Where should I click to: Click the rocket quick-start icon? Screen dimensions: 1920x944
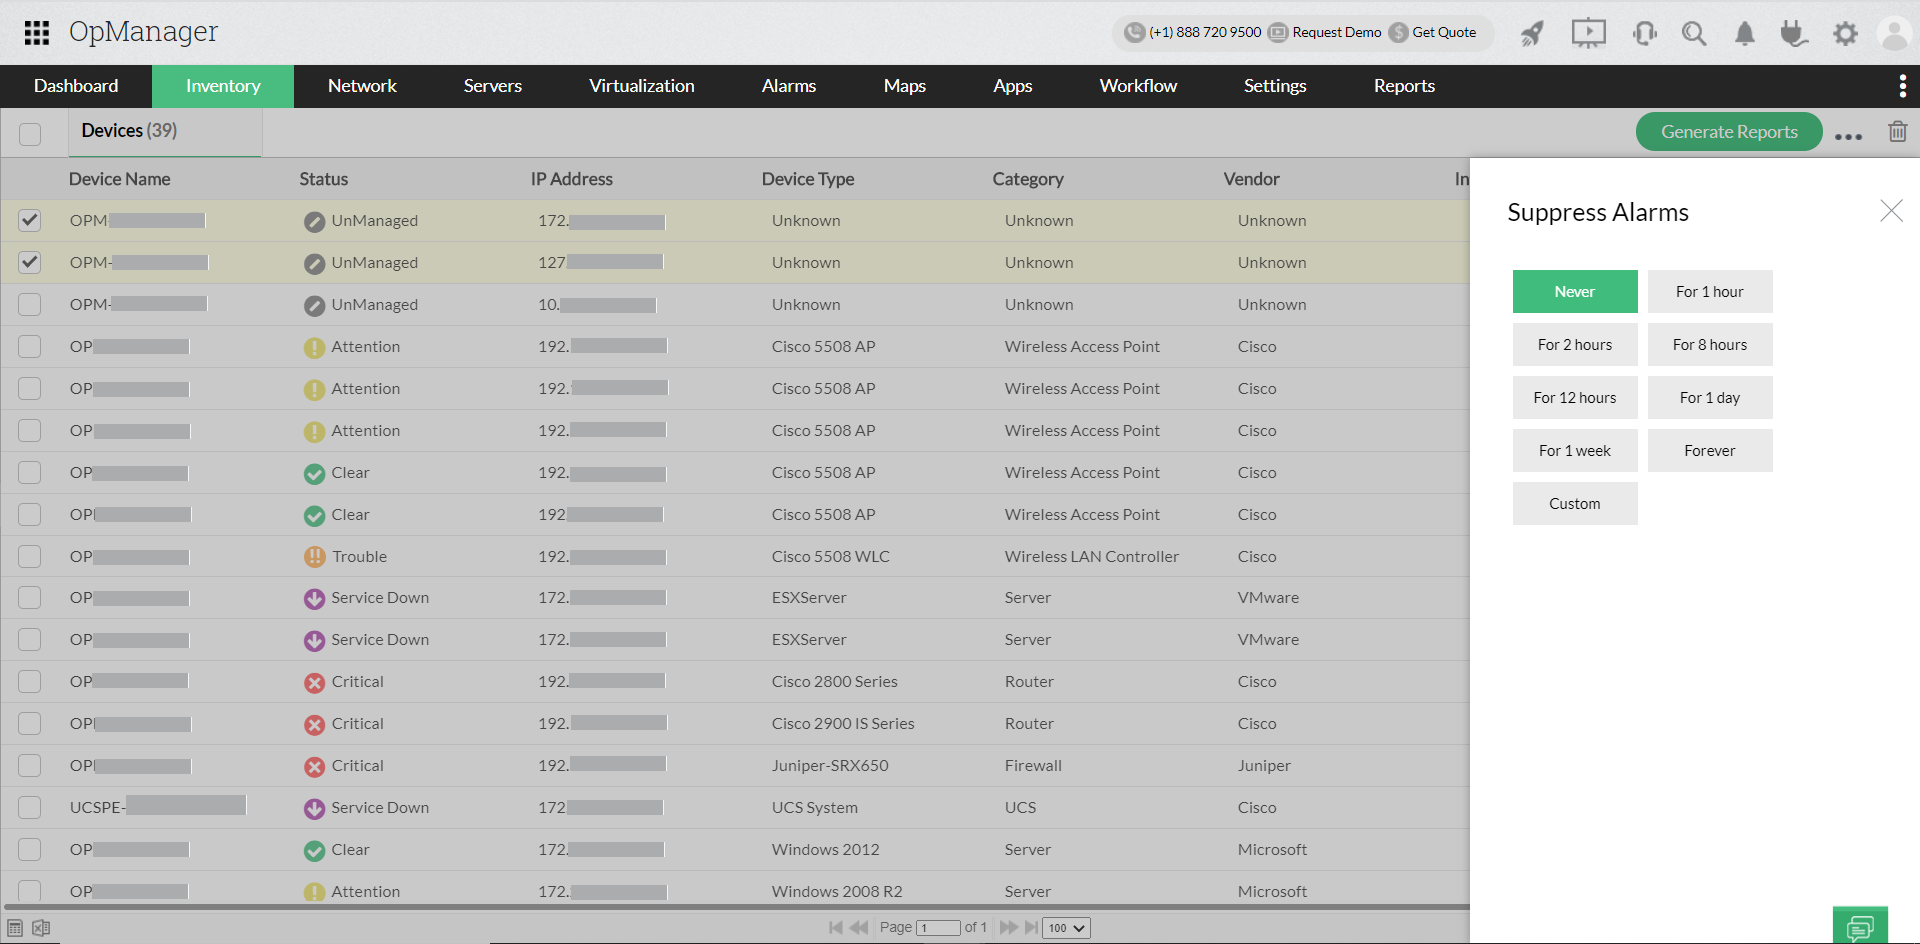tap(1532, 34)
